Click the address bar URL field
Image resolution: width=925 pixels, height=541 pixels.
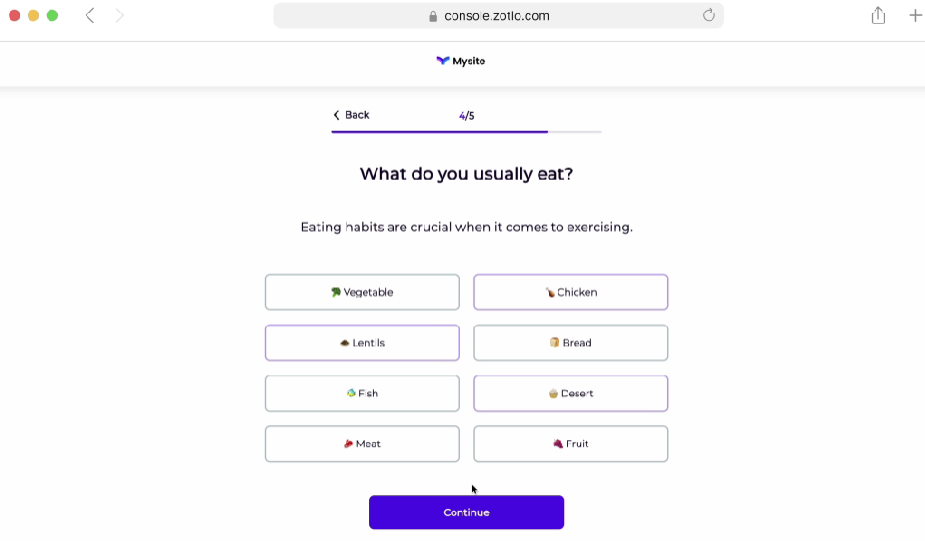point(498,16)
